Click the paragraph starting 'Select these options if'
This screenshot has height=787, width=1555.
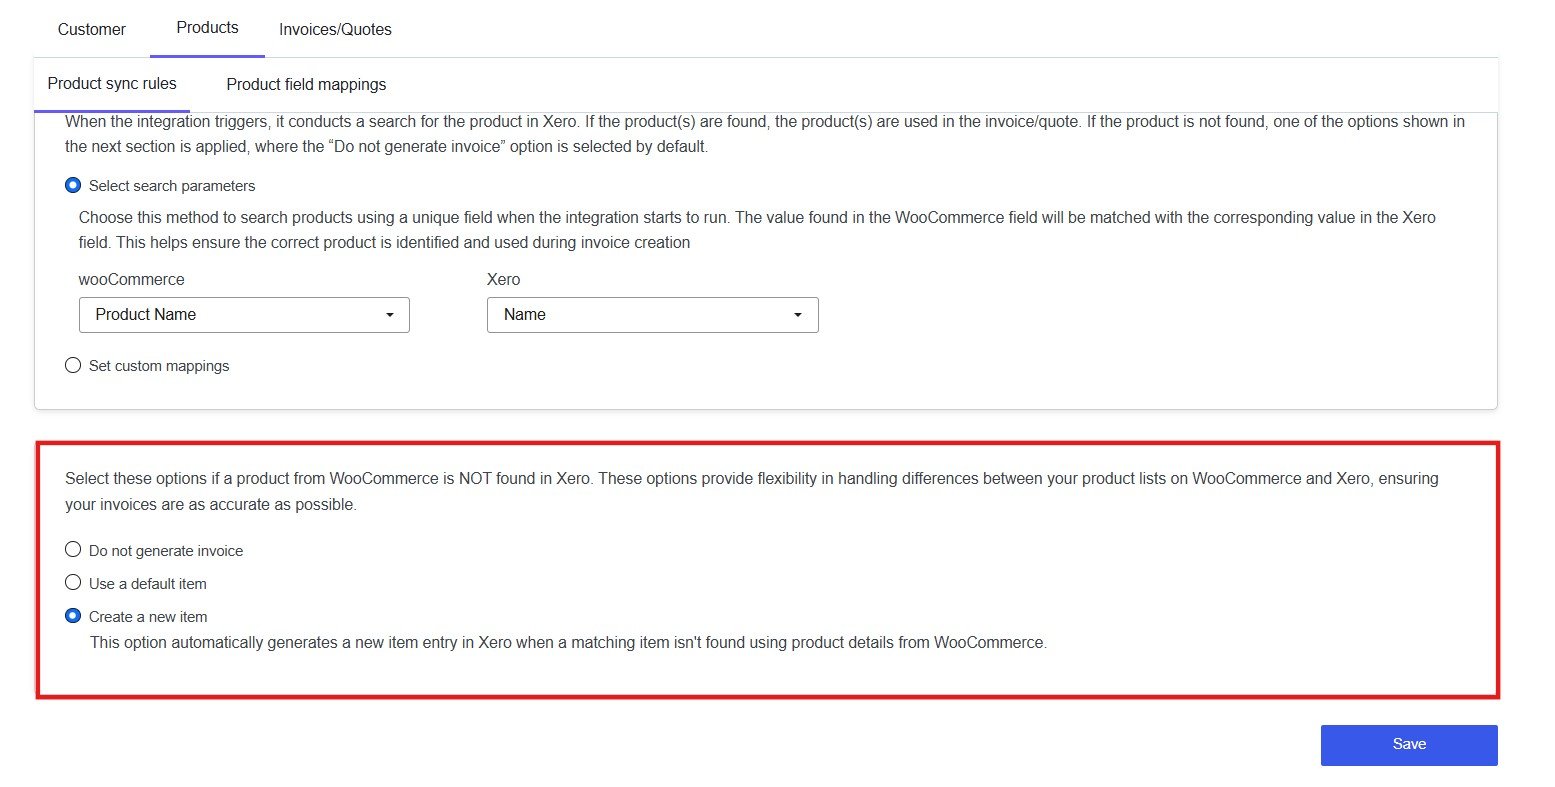(752, 491)
